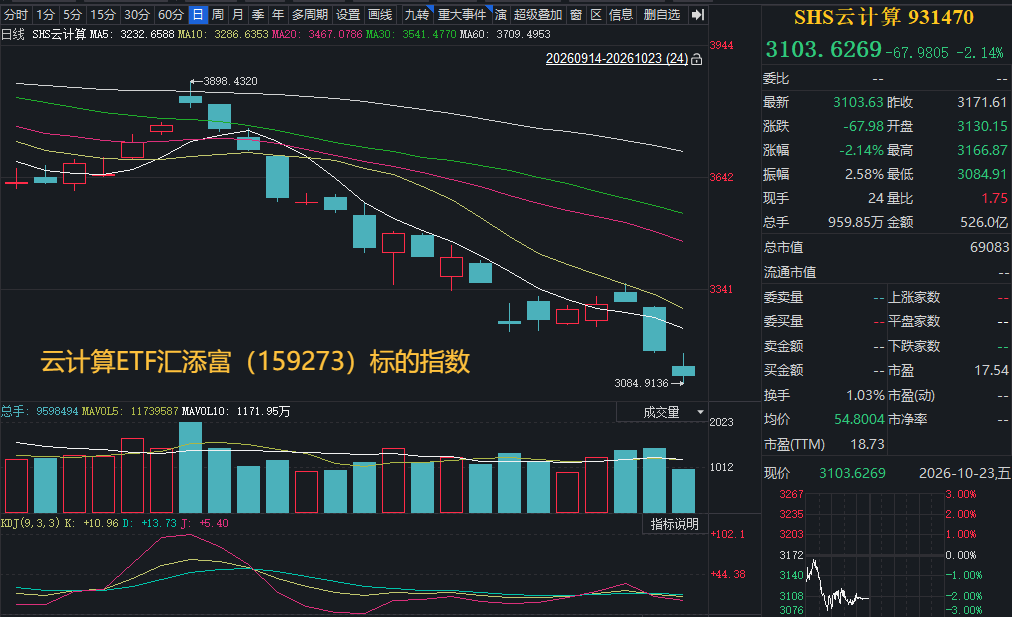
Task: Open the 信息 info panel
Action: click(x=621, y=15)
